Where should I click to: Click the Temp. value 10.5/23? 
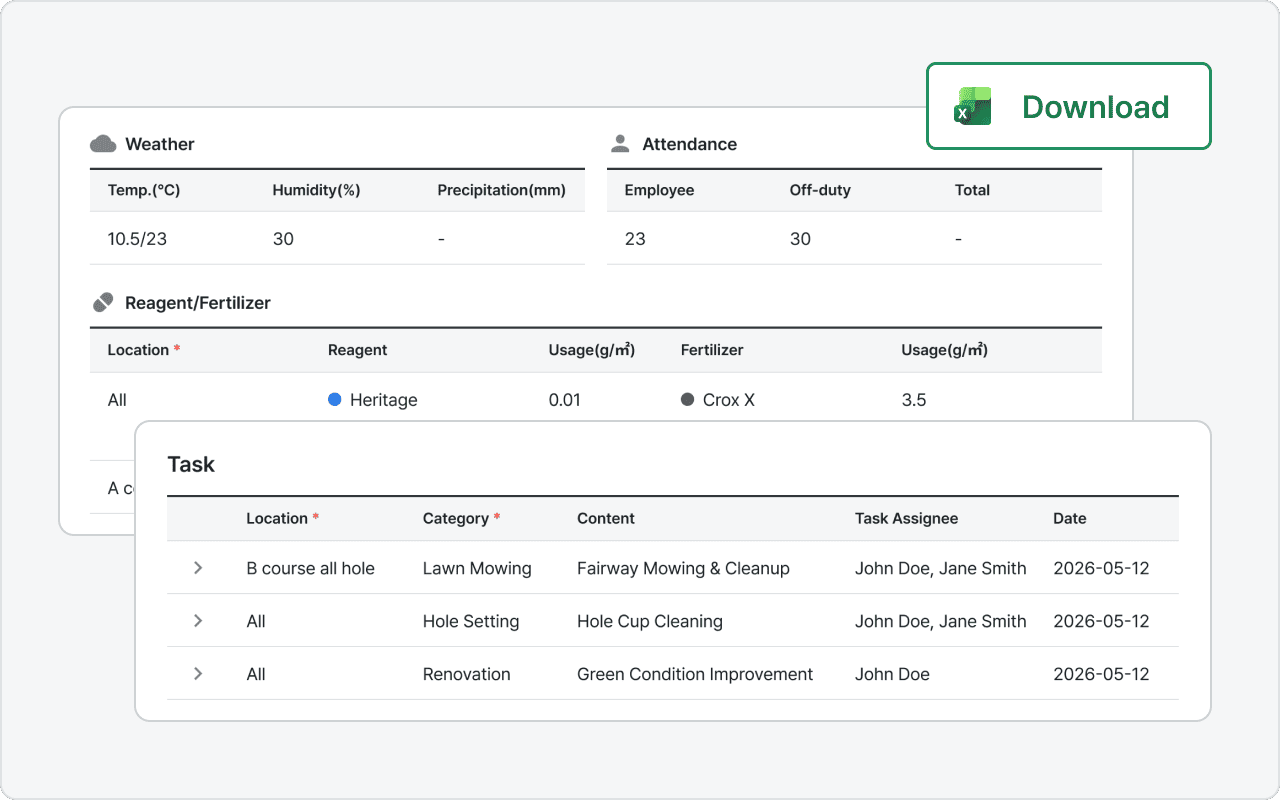pos(137,239)
